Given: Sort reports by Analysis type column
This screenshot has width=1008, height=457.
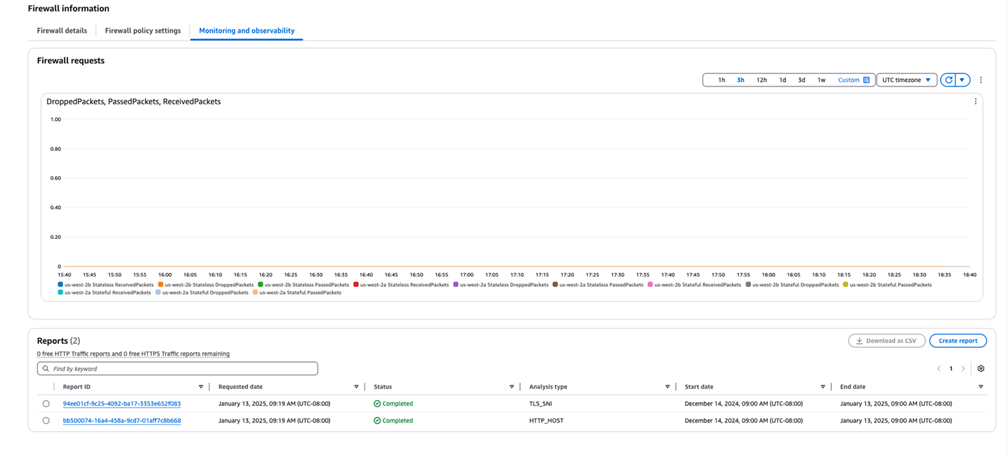Looking at the screenshot, I should [667, 387].
